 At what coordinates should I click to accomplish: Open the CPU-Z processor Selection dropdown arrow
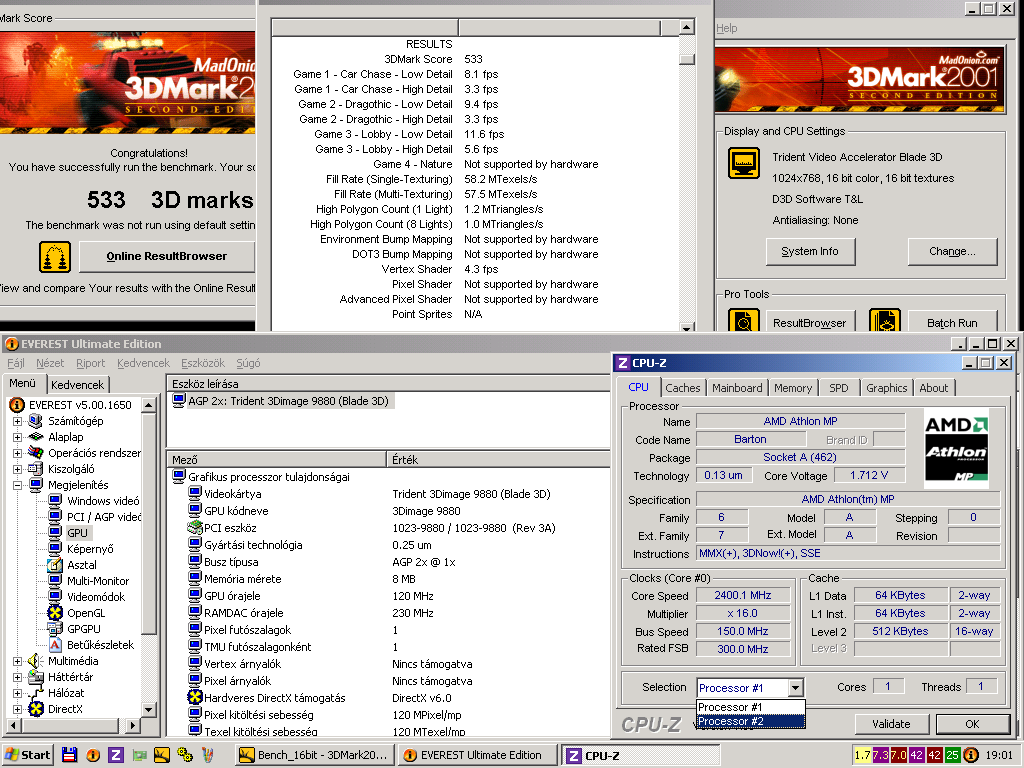[x=795, y=688]
